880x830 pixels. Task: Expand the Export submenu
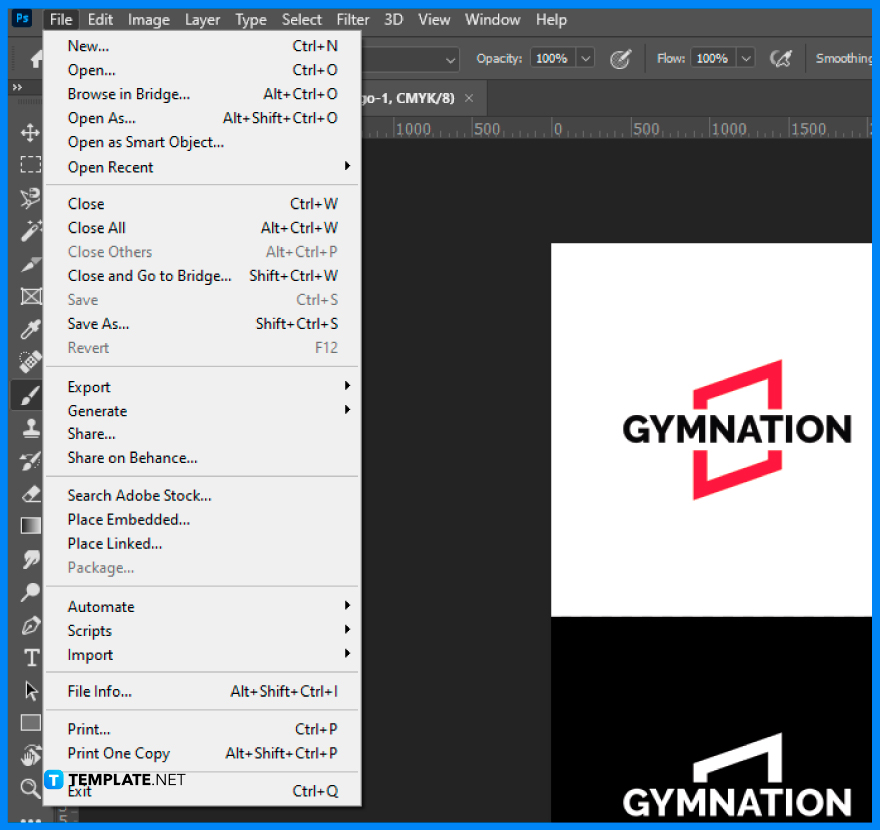click(x=88, y=387)
